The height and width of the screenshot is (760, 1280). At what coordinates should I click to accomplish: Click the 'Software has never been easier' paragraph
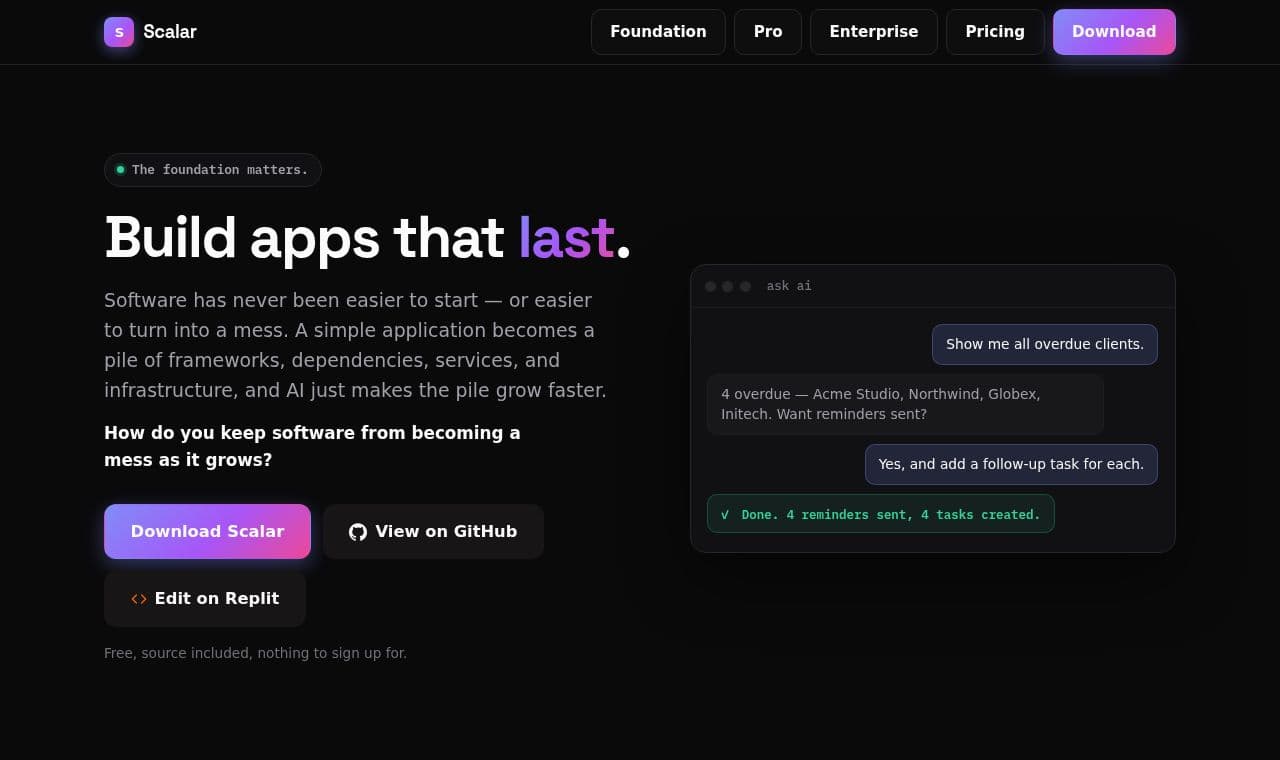(x=355, y=345)
